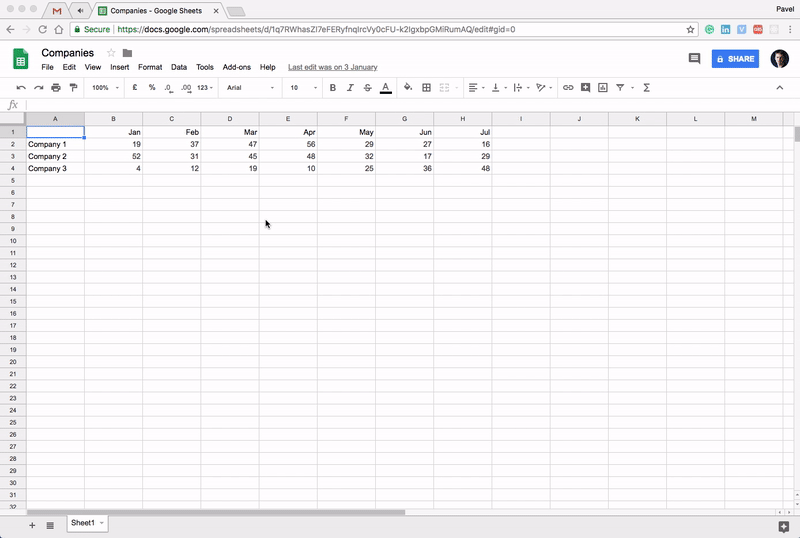Open the browser menu three dots
800x538 pixels.
point(790,30)
